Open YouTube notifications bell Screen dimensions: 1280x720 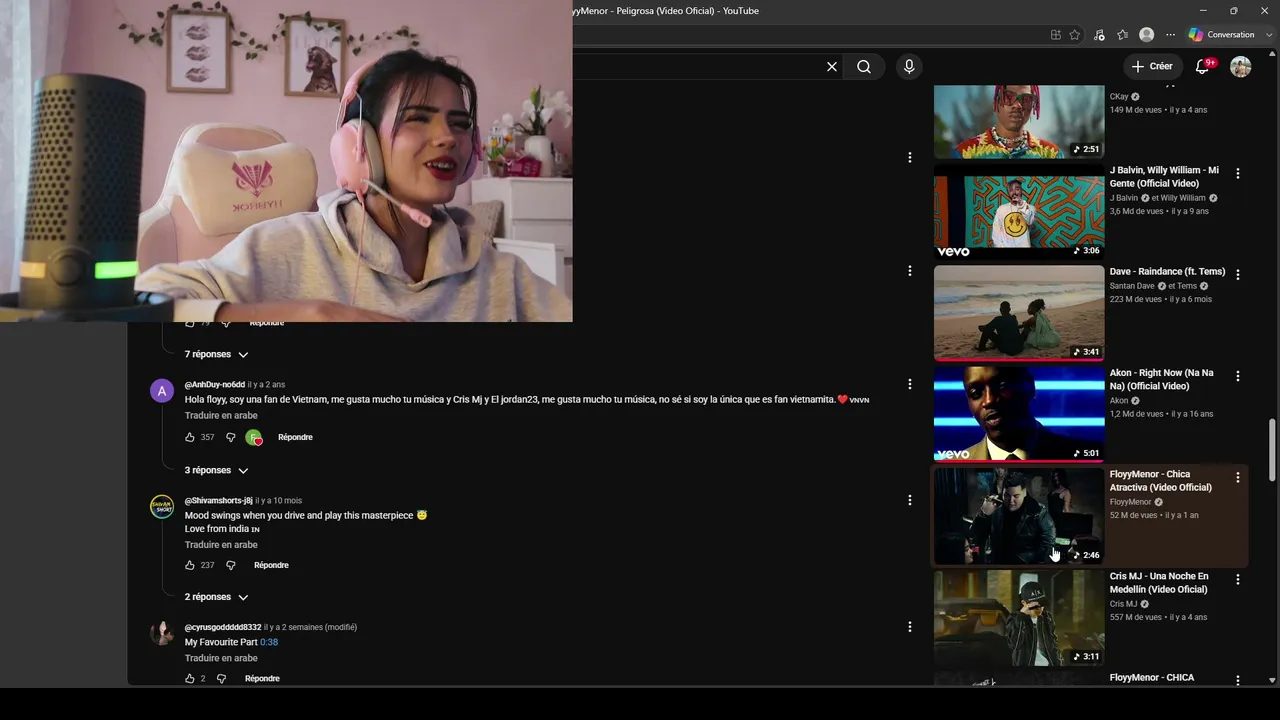[1203, 67]
